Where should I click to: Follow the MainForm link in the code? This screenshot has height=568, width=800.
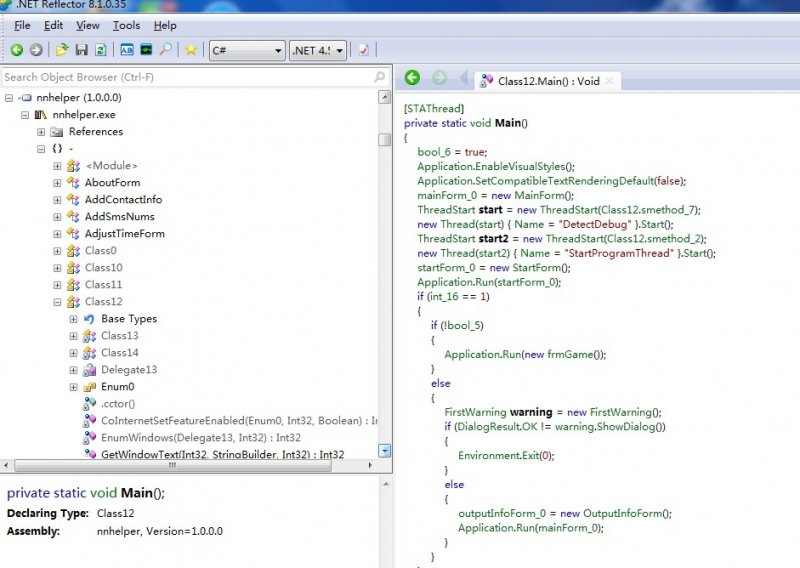(x=540, y=195)
